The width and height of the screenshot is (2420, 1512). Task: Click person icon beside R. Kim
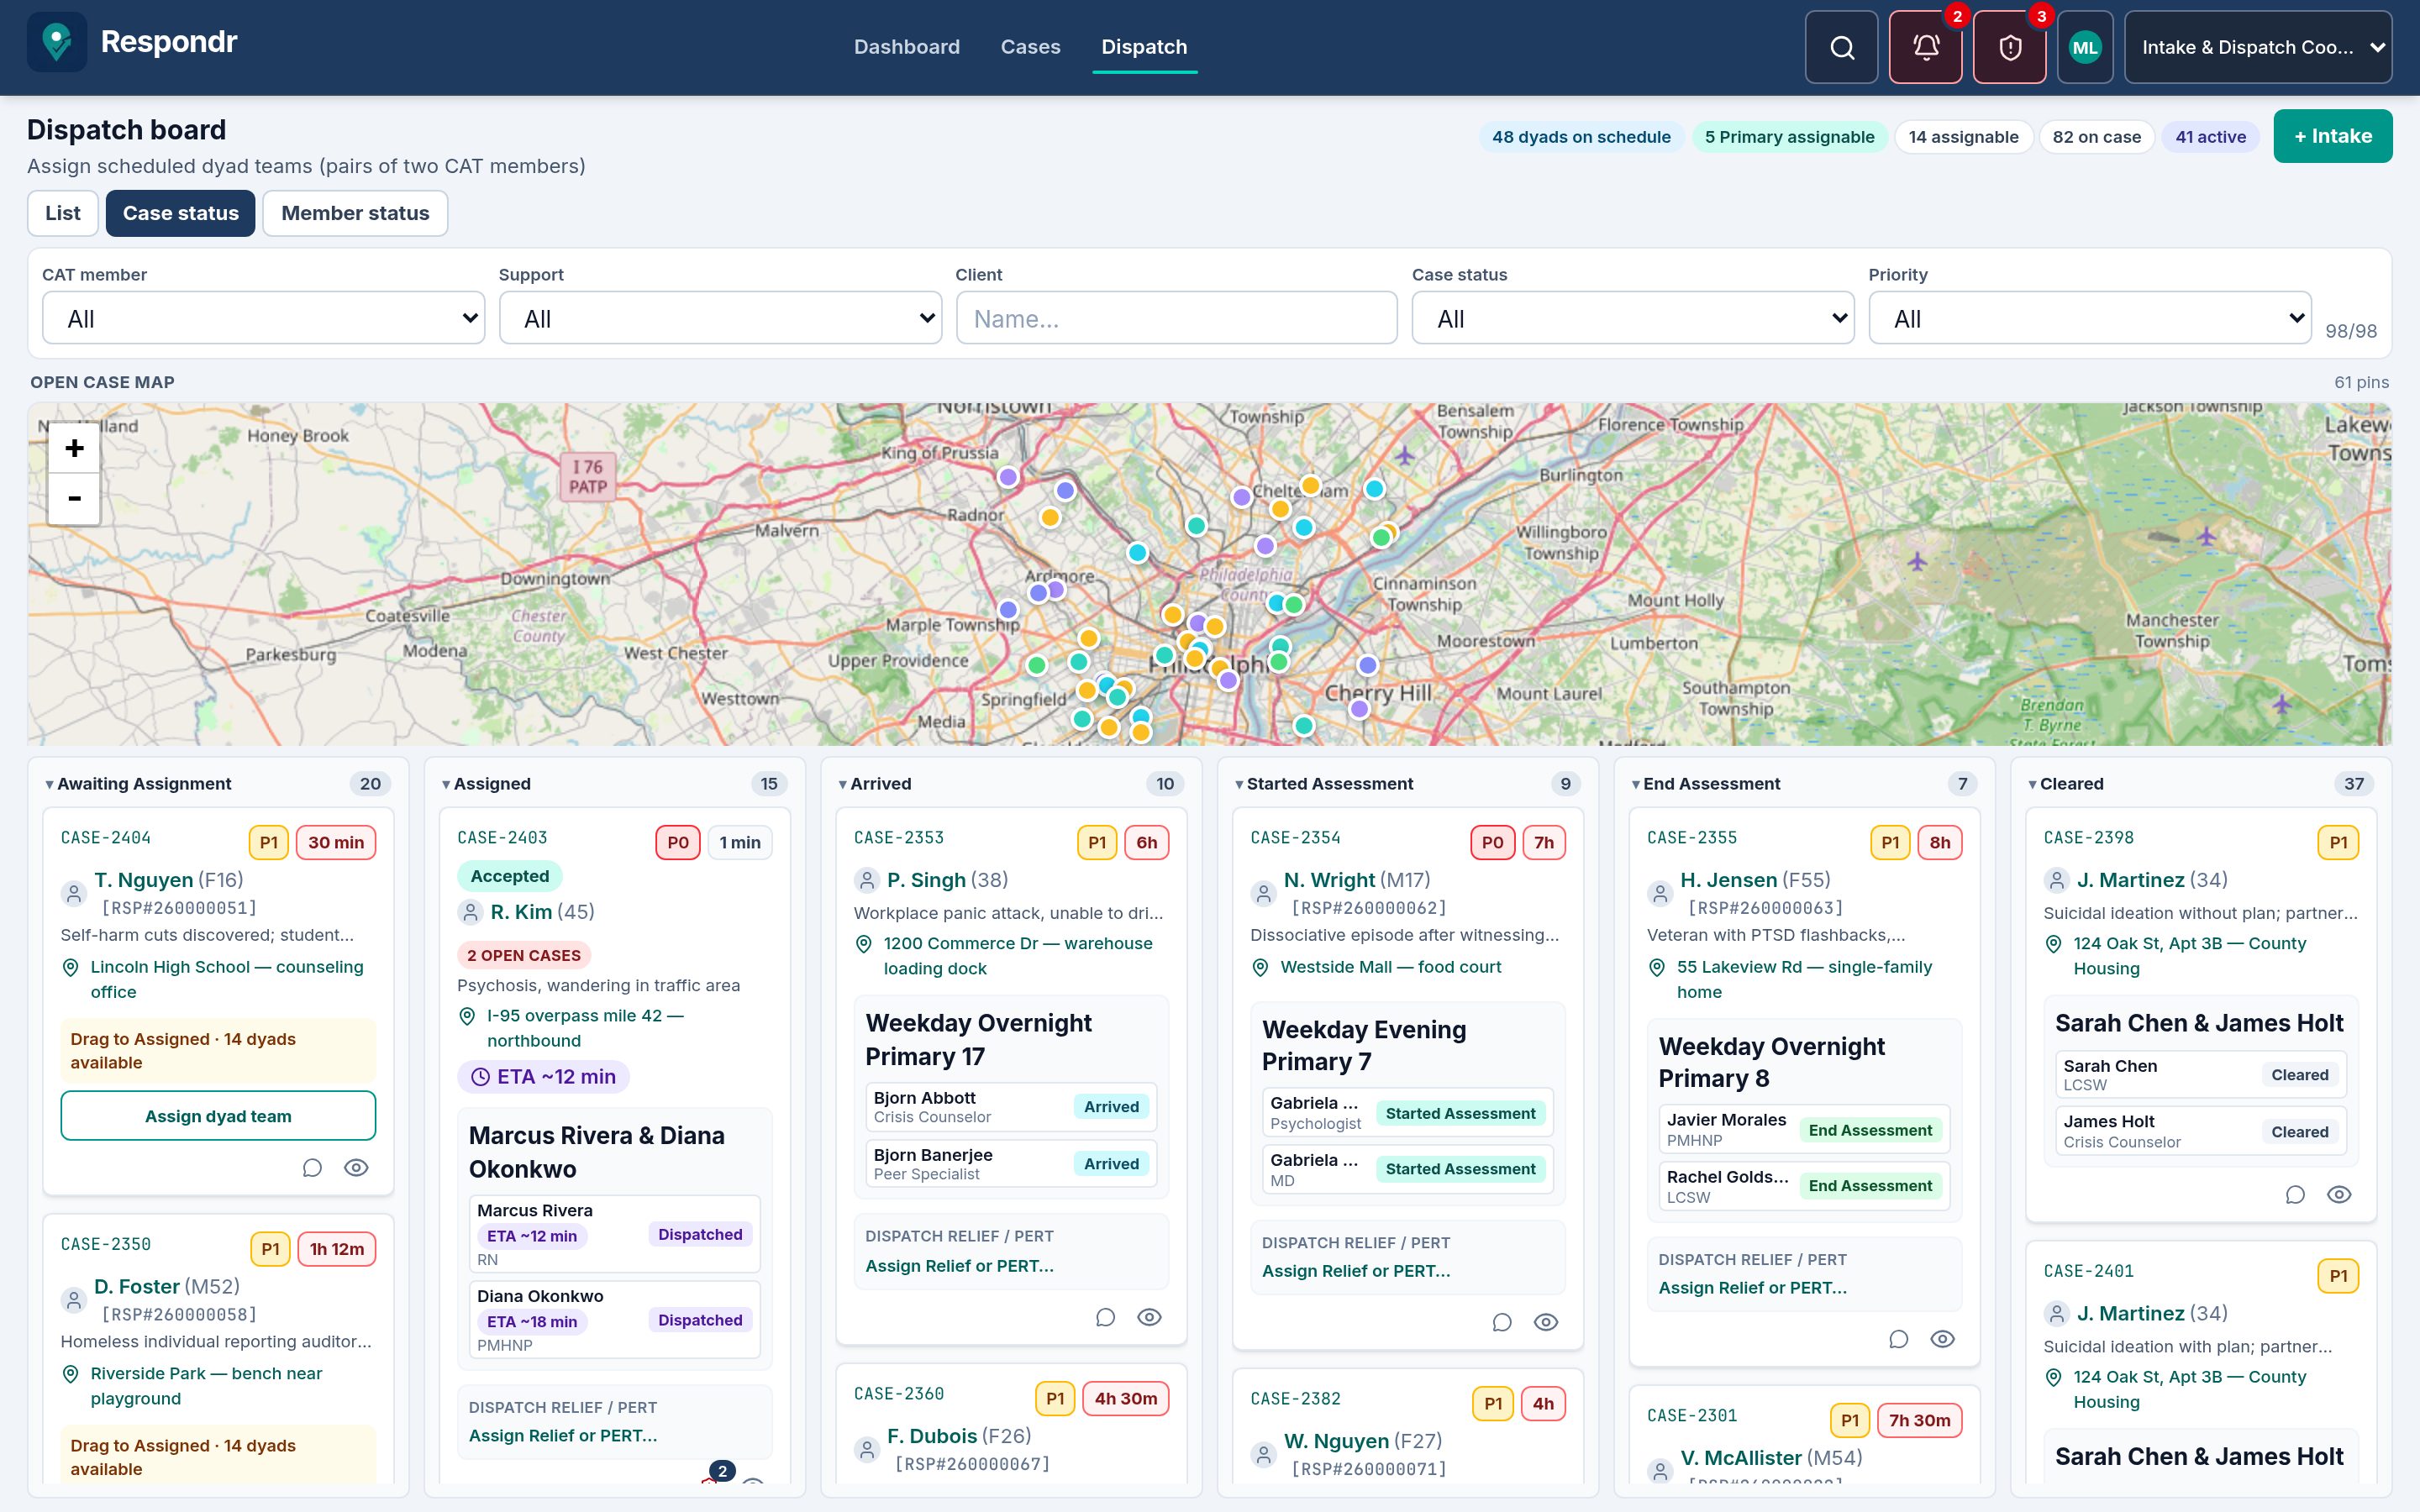click(x=470, y=912)
